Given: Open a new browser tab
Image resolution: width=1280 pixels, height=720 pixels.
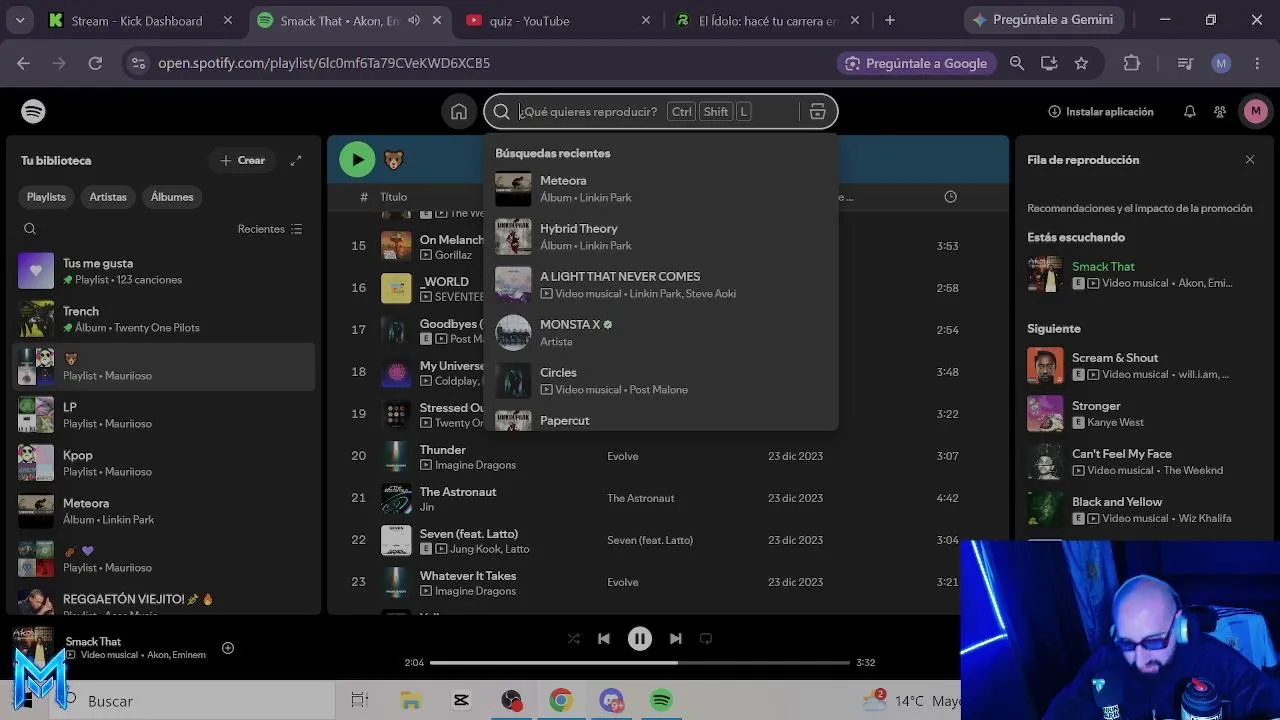Looking at the screenshot, I should 890,20.
